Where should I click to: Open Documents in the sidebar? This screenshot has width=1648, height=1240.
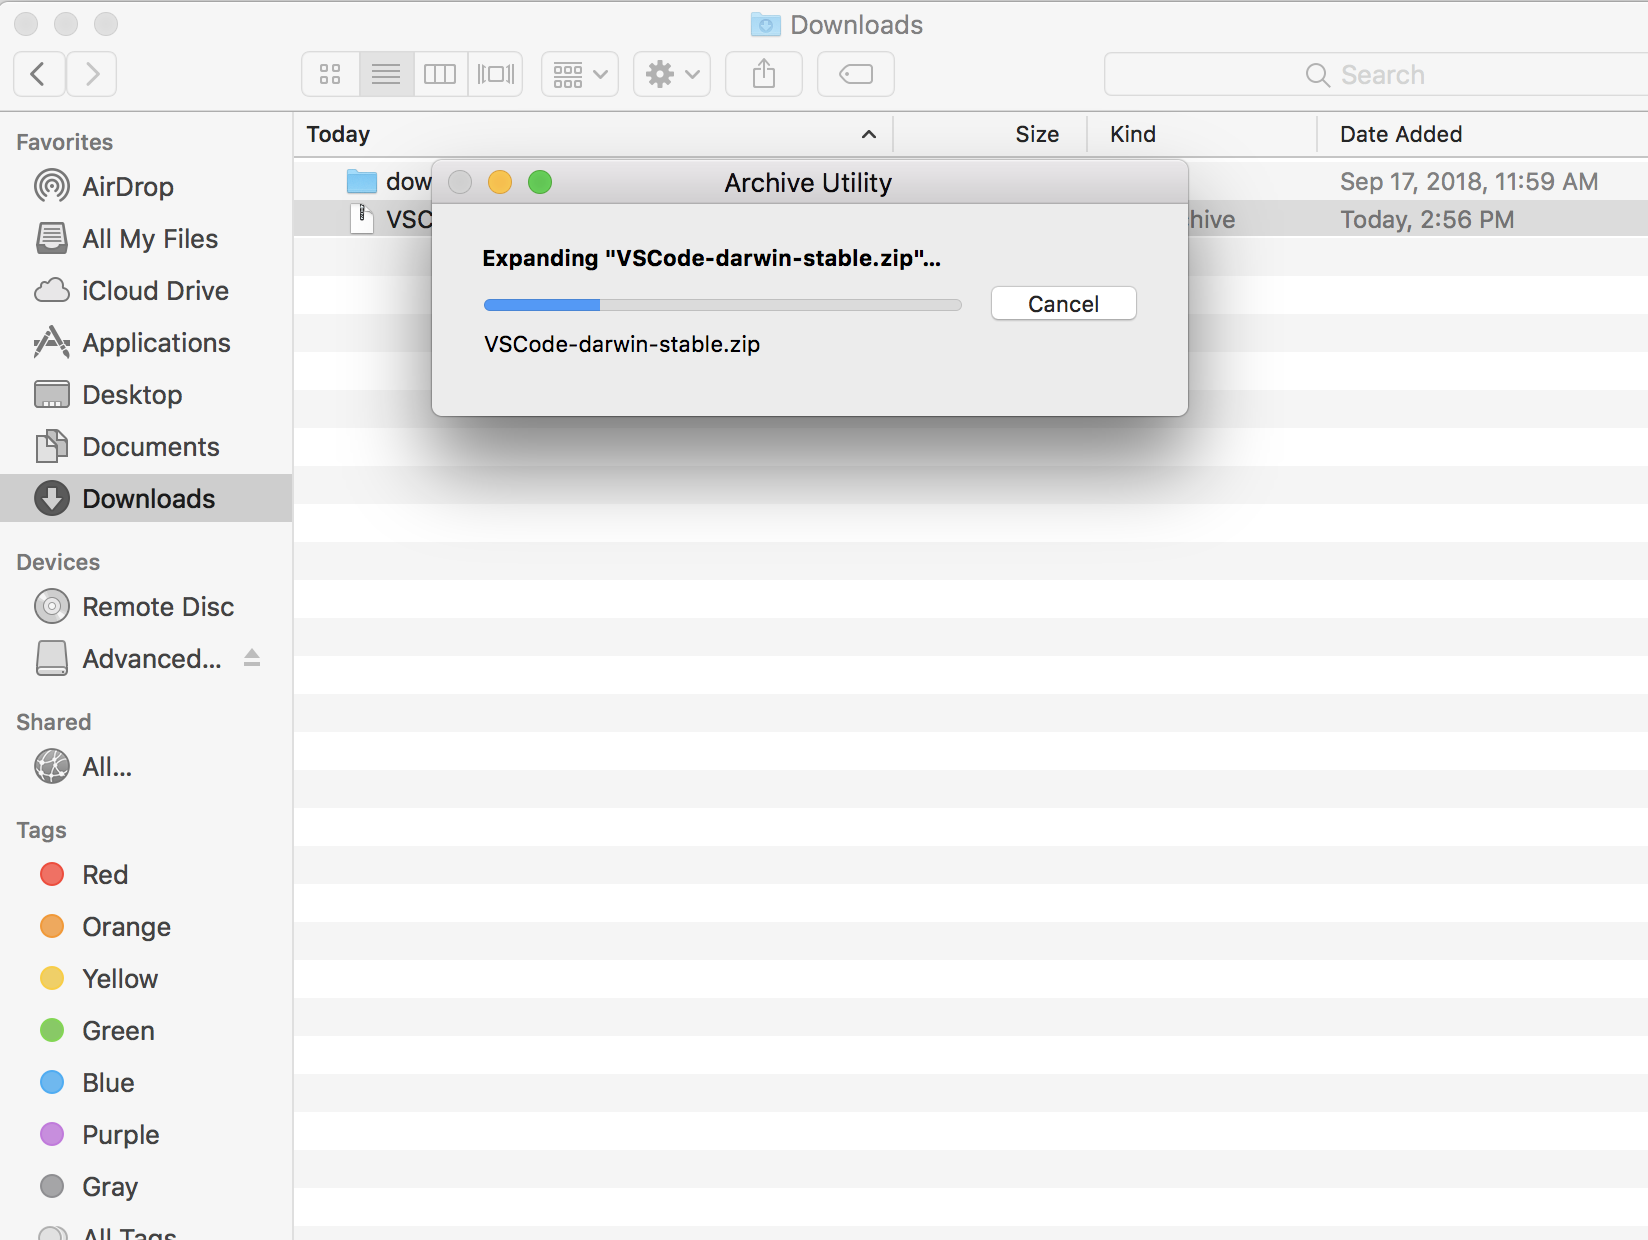click(x=150, y=447)
